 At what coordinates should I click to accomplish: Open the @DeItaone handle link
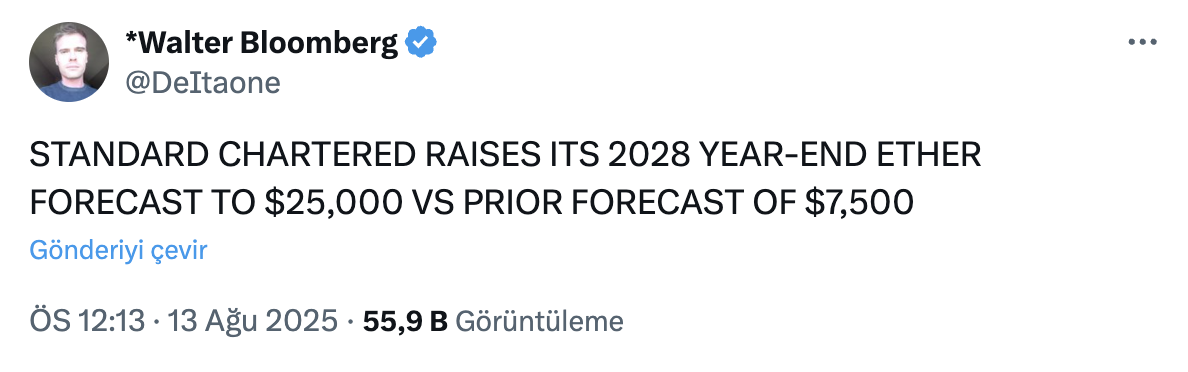(202, 83)
